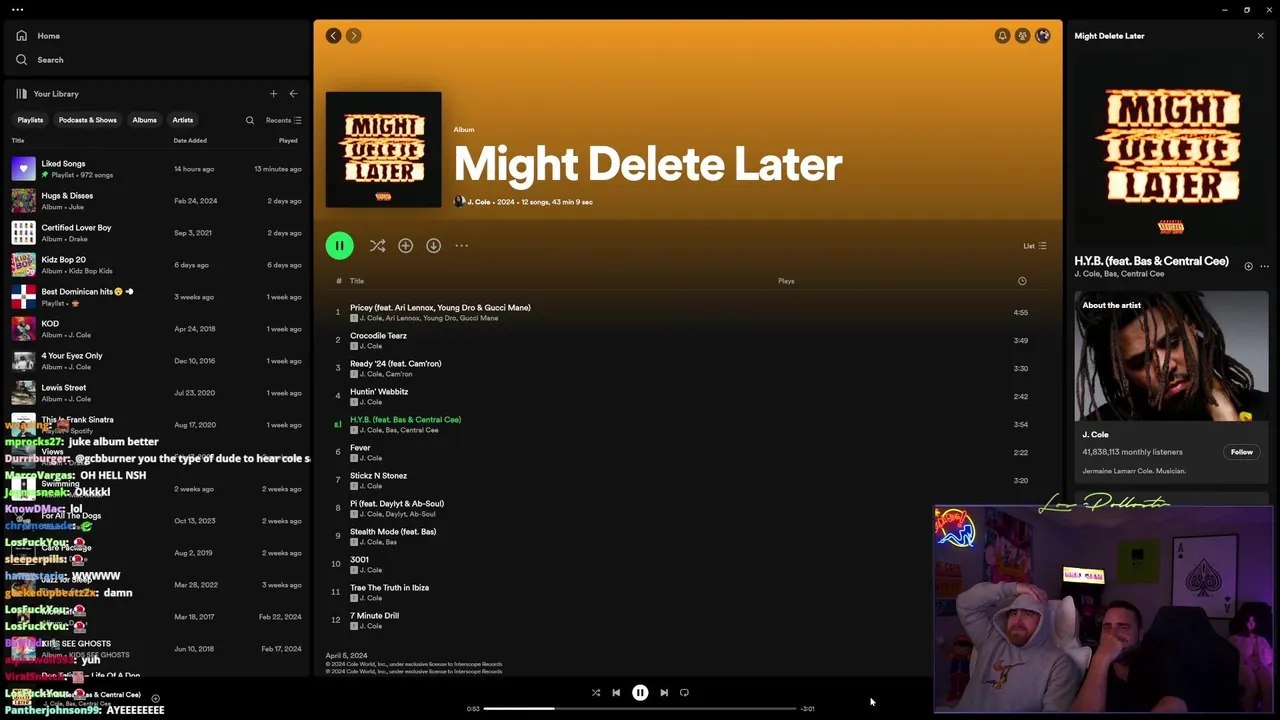Open KOD album in library
Image resolution: width=1280 pixels, height=720 pixels.
point(156,329)
